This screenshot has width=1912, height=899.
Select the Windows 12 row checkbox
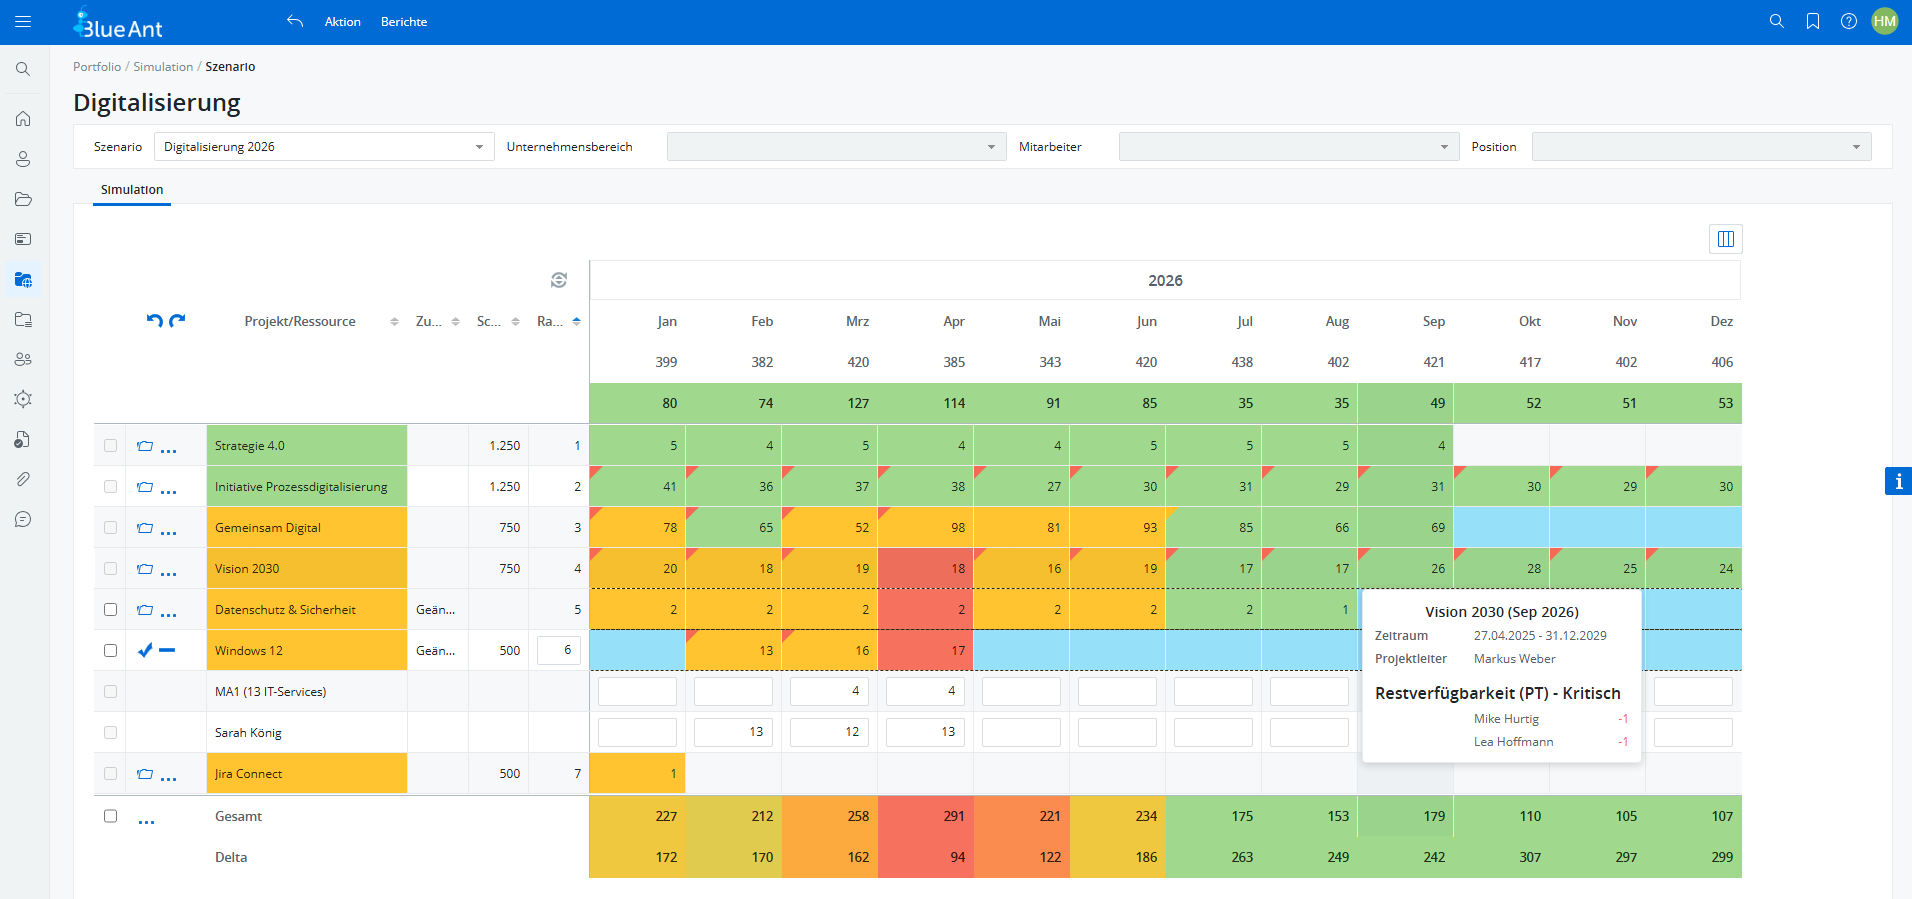point(111,651)
